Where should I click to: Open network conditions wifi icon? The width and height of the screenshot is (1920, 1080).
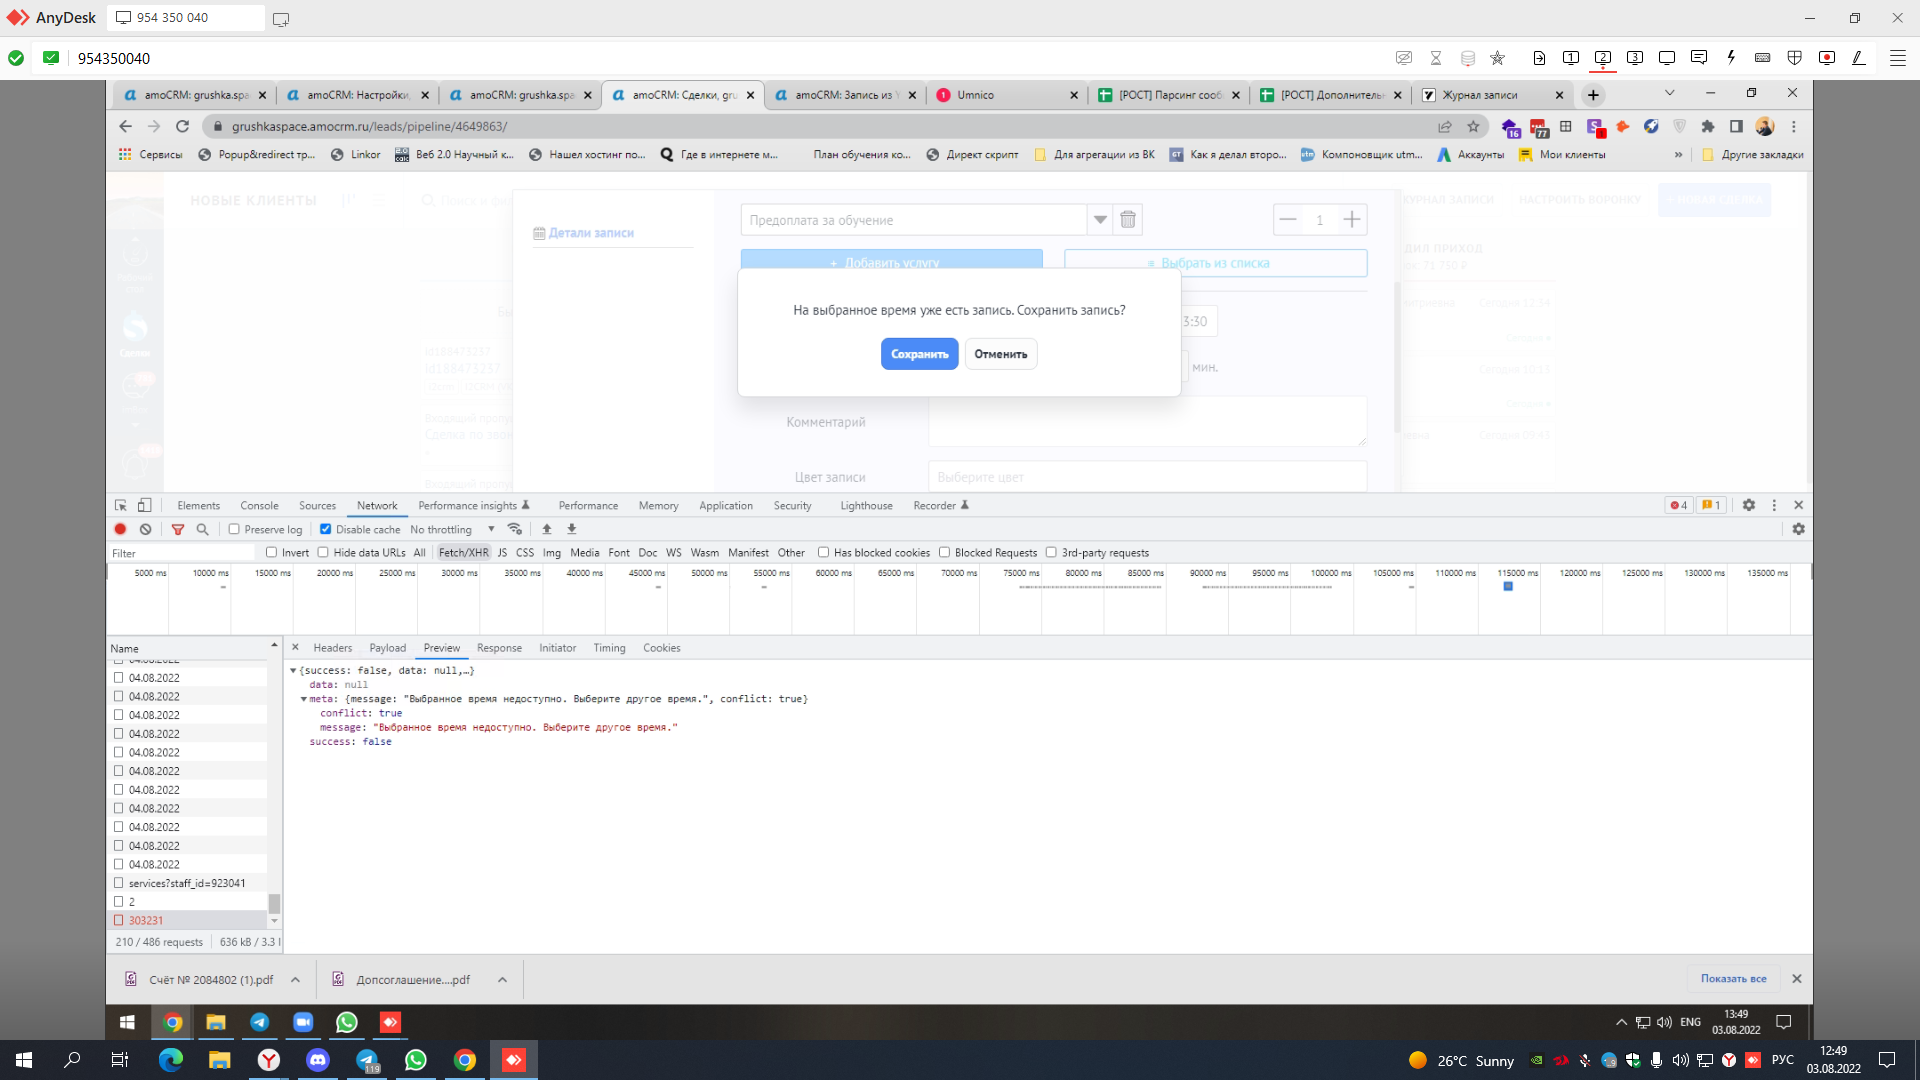tap(515, 529)
